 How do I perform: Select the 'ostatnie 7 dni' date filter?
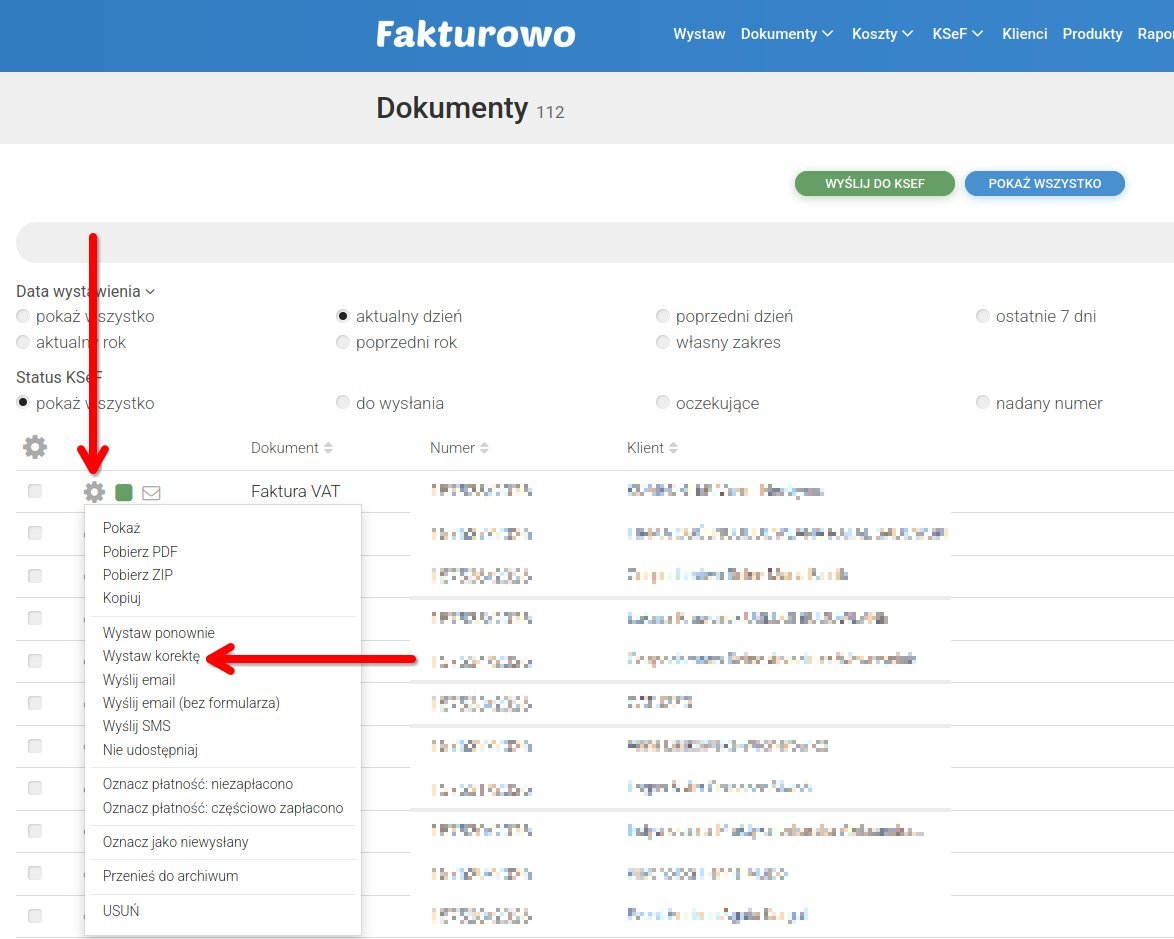(x=983, y=316)
